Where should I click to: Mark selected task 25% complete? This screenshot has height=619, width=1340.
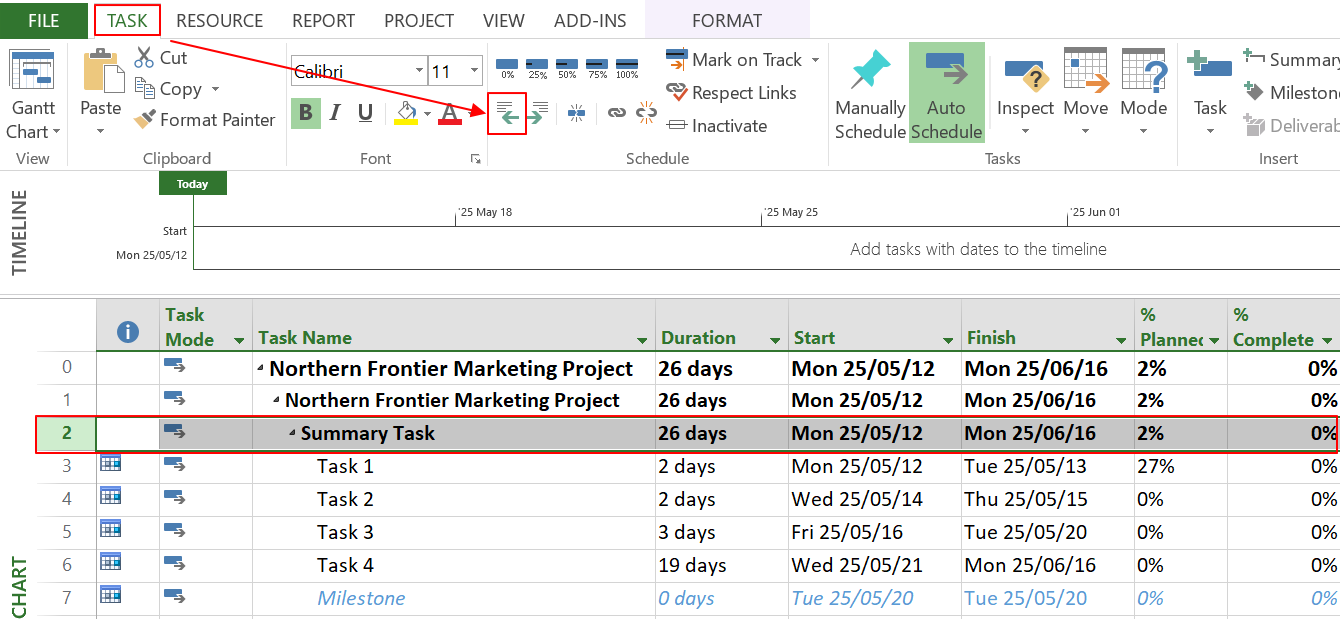[538, 67]
